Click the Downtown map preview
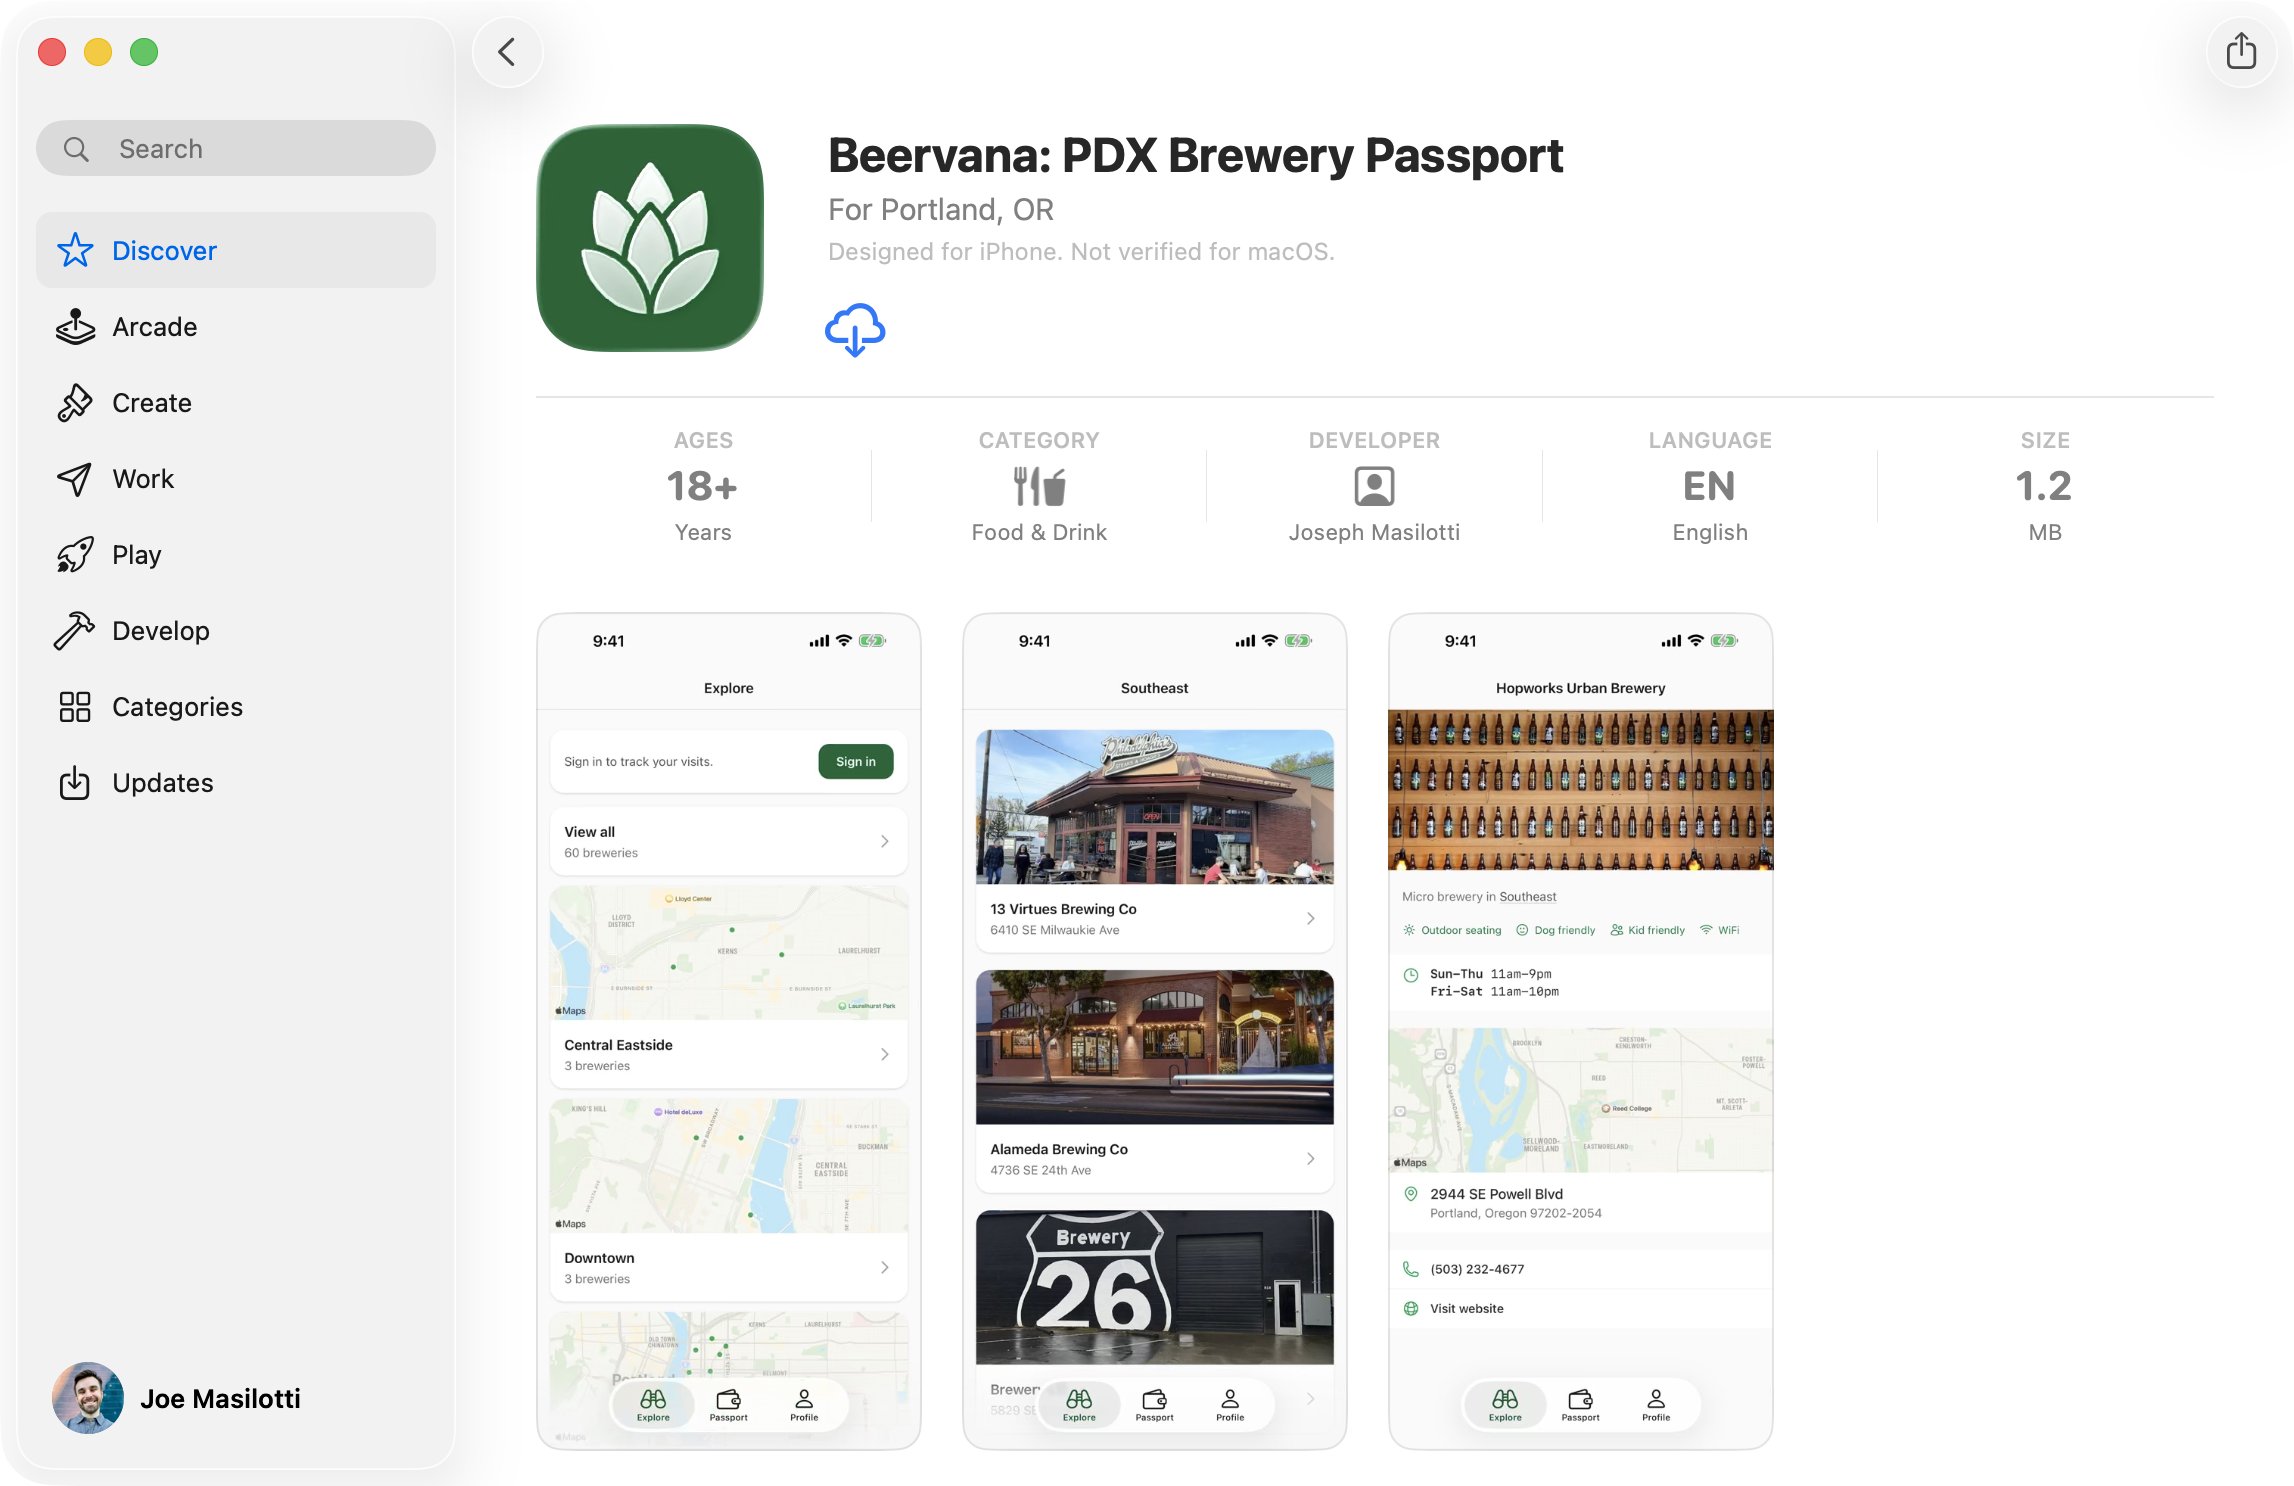This screenshot has height=1486, width=2294. click(729, 1166)
